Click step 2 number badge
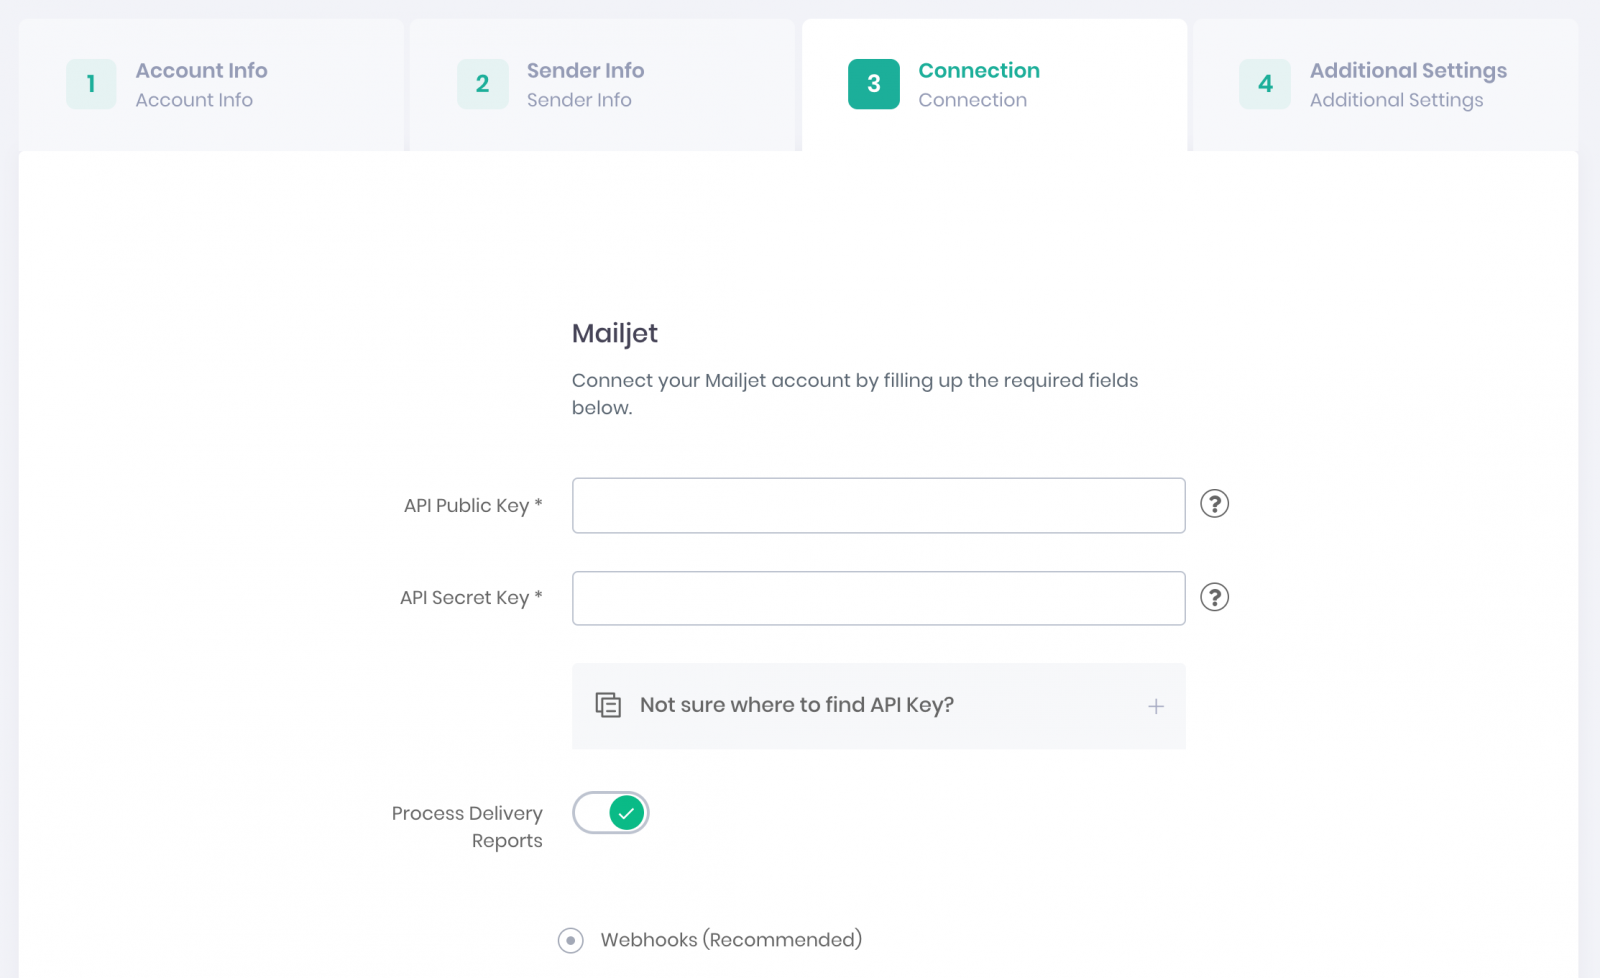The image size is (1600, 978). point(482,84)
